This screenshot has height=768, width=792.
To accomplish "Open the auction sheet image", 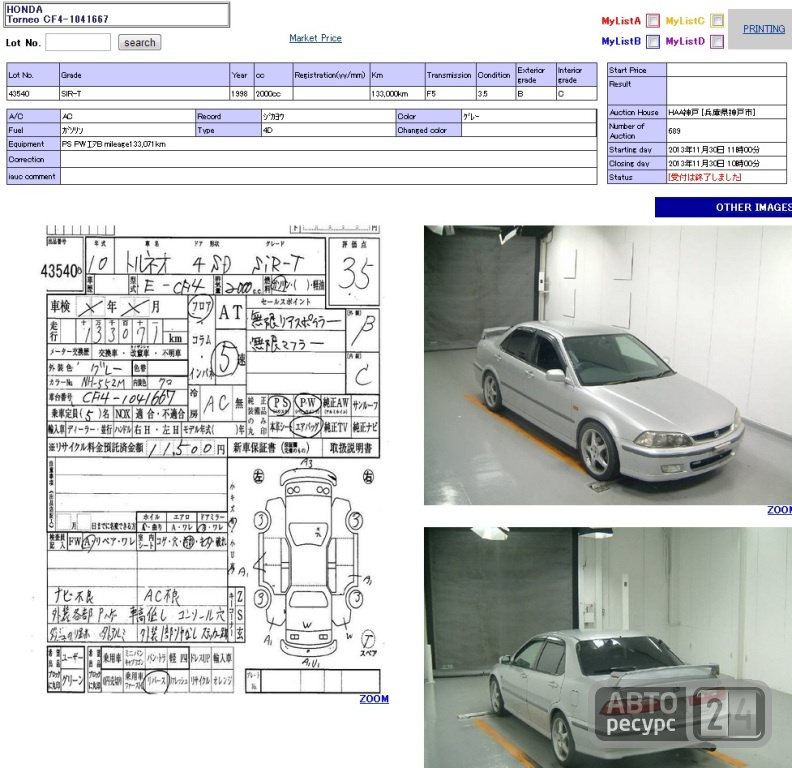I will (213, 459).
